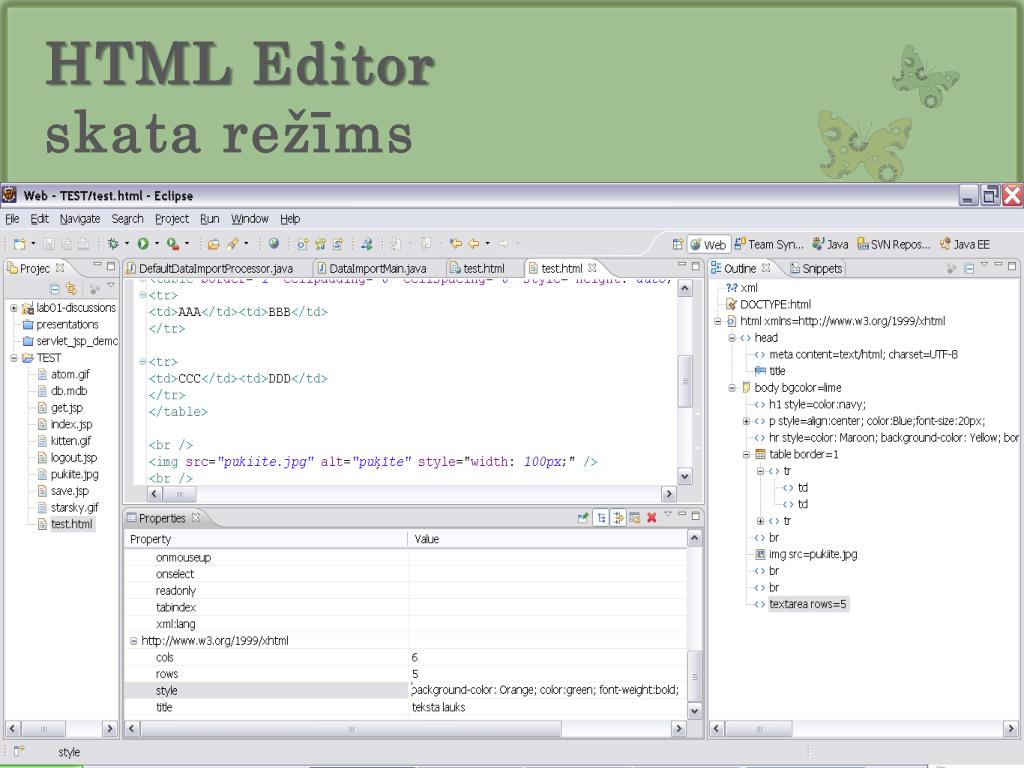This screenshot has height=768, width=1024.
Task: Click the red Delete icon in Properties
Action: [652, 518]
